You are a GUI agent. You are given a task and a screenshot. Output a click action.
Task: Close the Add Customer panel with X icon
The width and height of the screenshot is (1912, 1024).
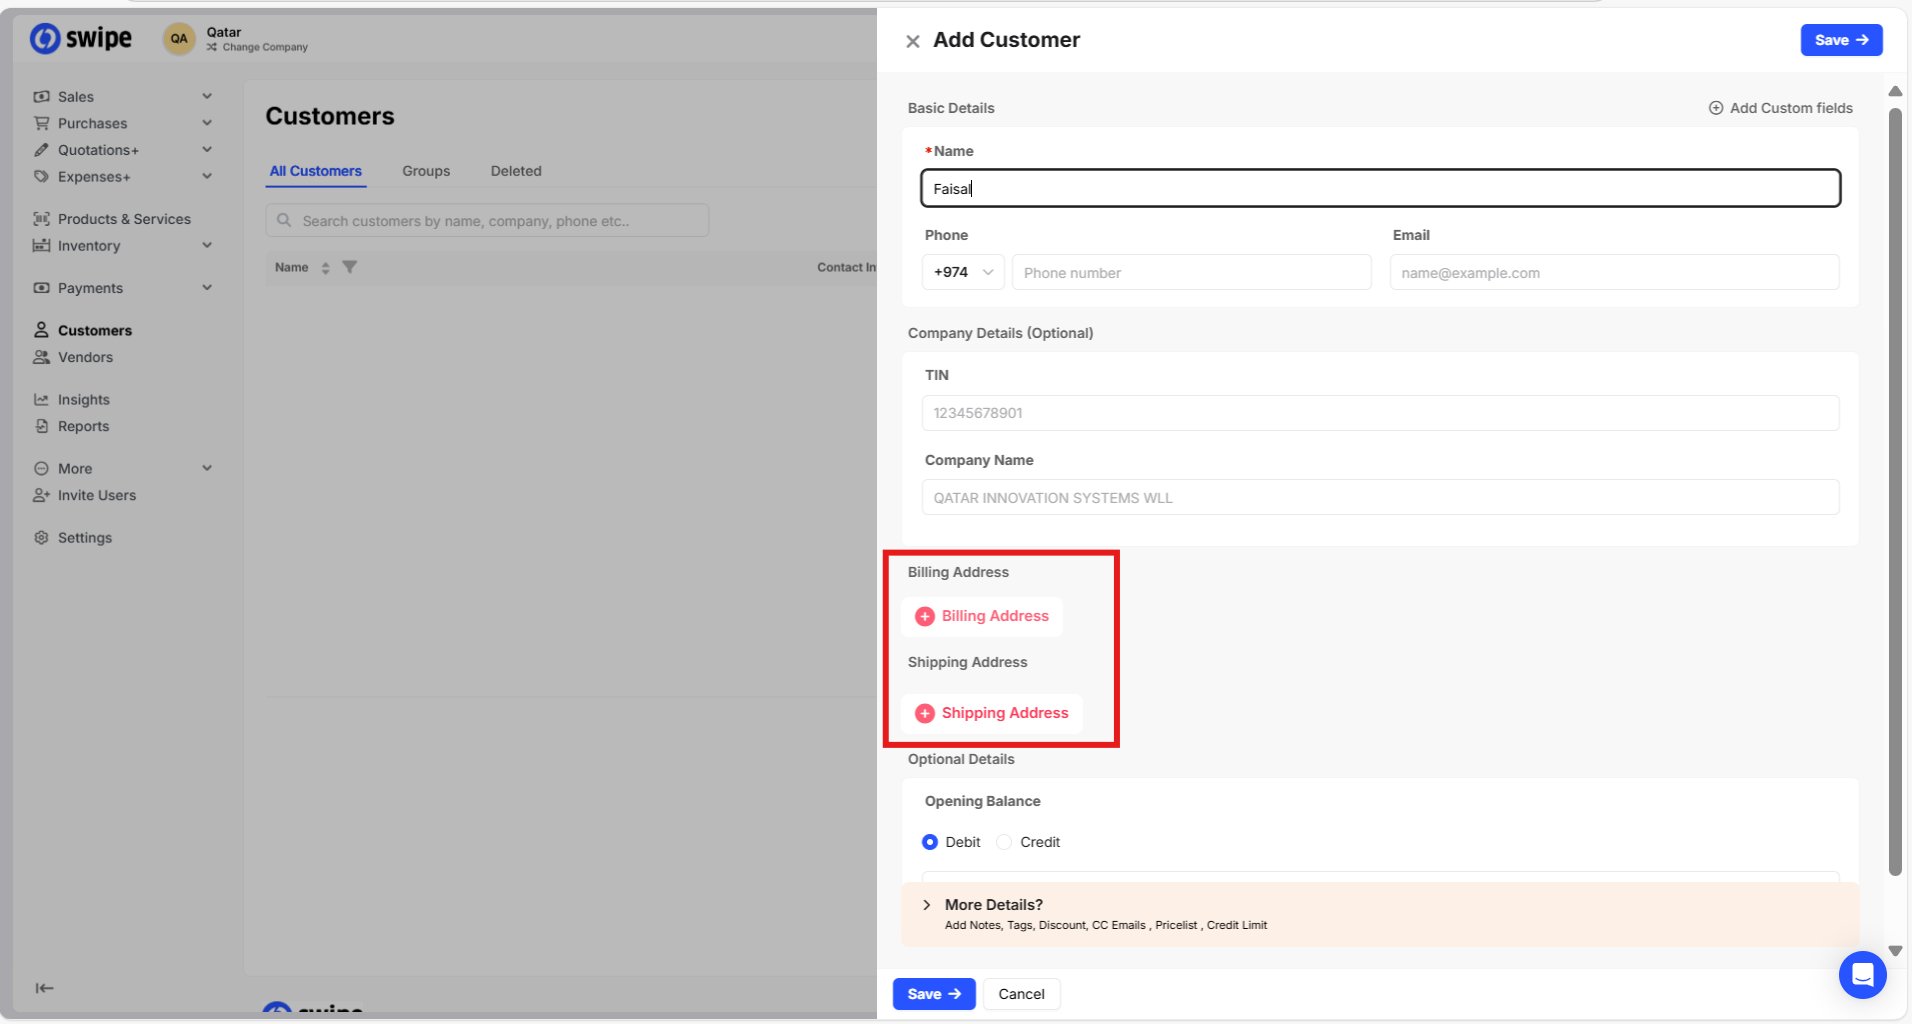(x=912, y=41)
